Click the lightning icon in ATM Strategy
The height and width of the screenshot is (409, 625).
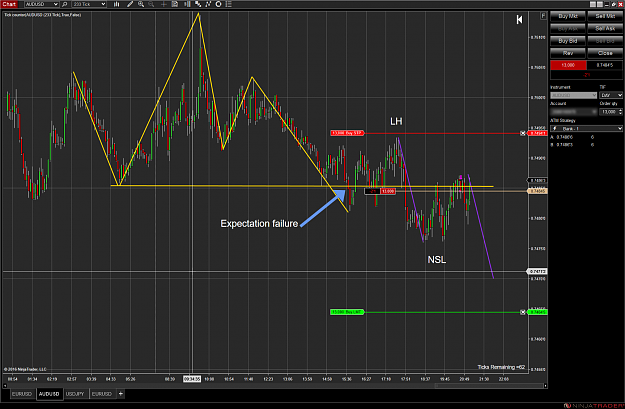click(554, 128)
